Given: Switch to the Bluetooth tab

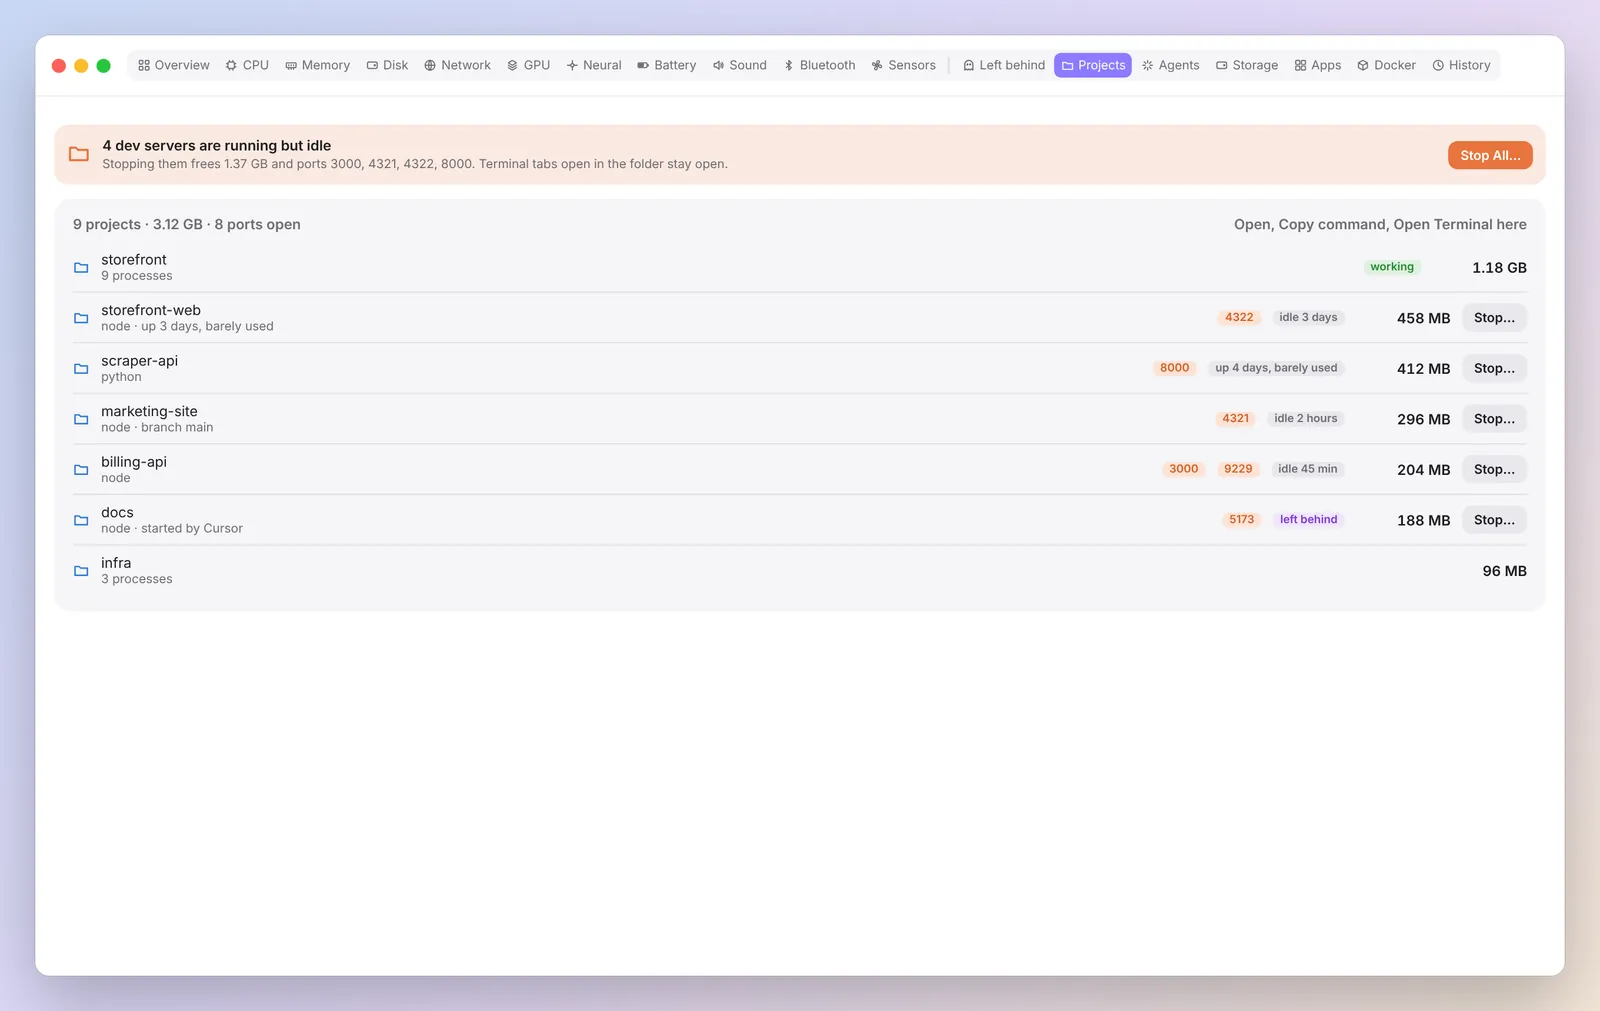Looking at the screenshot, I should pyautogui.click(x=820, y=65).
